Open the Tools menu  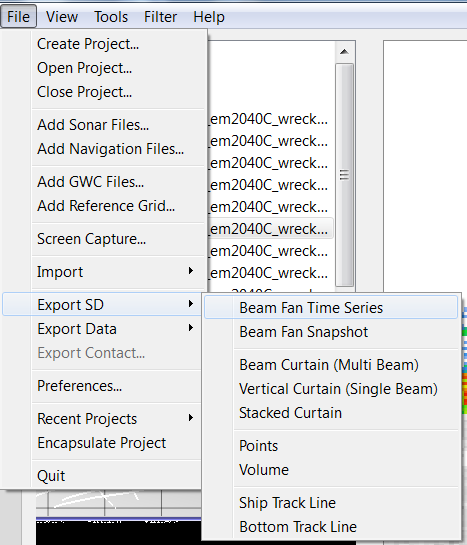pos(111,17)
